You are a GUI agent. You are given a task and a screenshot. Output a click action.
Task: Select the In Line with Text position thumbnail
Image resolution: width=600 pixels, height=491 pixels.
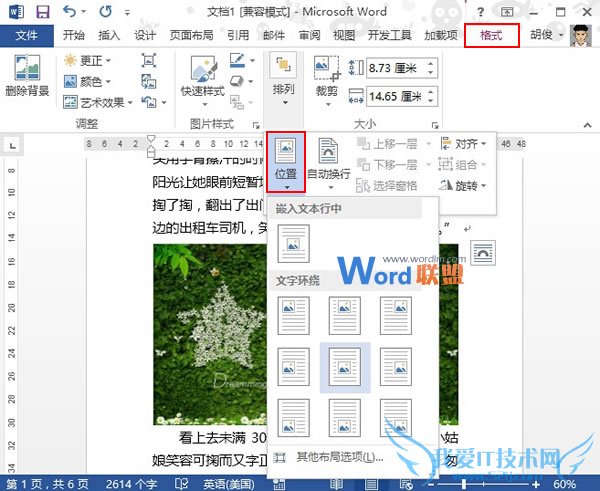tap(293, 243)
